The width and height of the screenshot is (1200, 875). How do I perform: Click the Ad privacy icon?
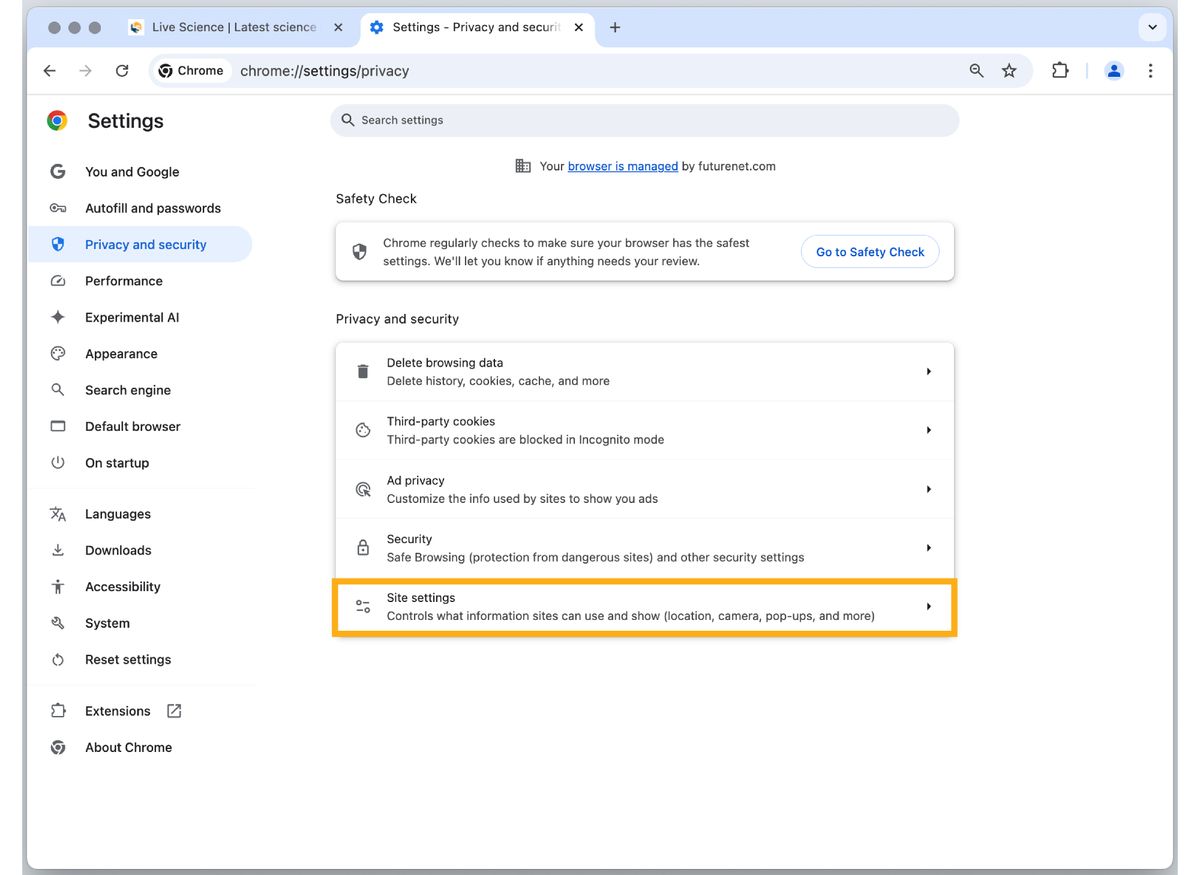(363, 489)
